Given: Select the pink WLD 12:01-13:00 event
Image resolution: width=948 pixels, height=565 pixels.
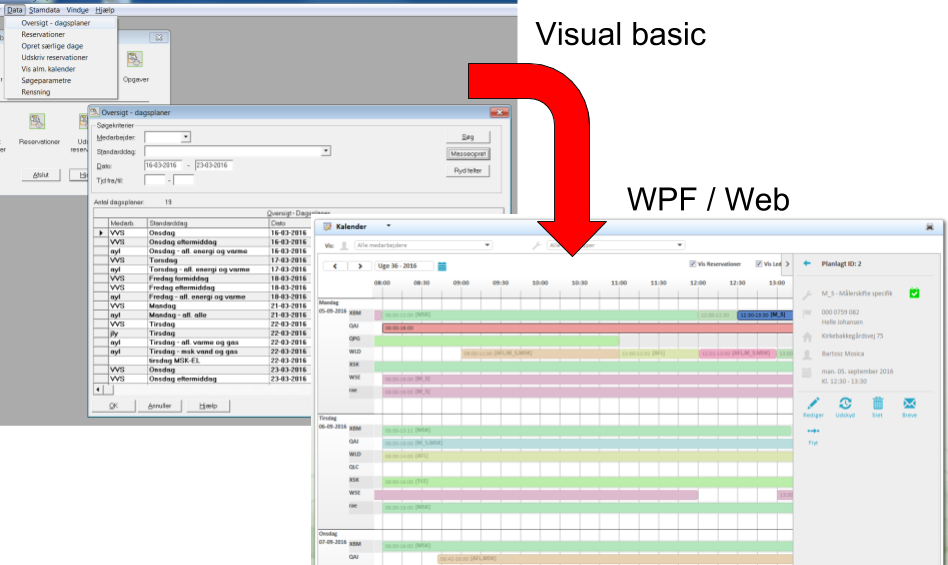Looking at the screenshot, I should [x=737, y=354].
